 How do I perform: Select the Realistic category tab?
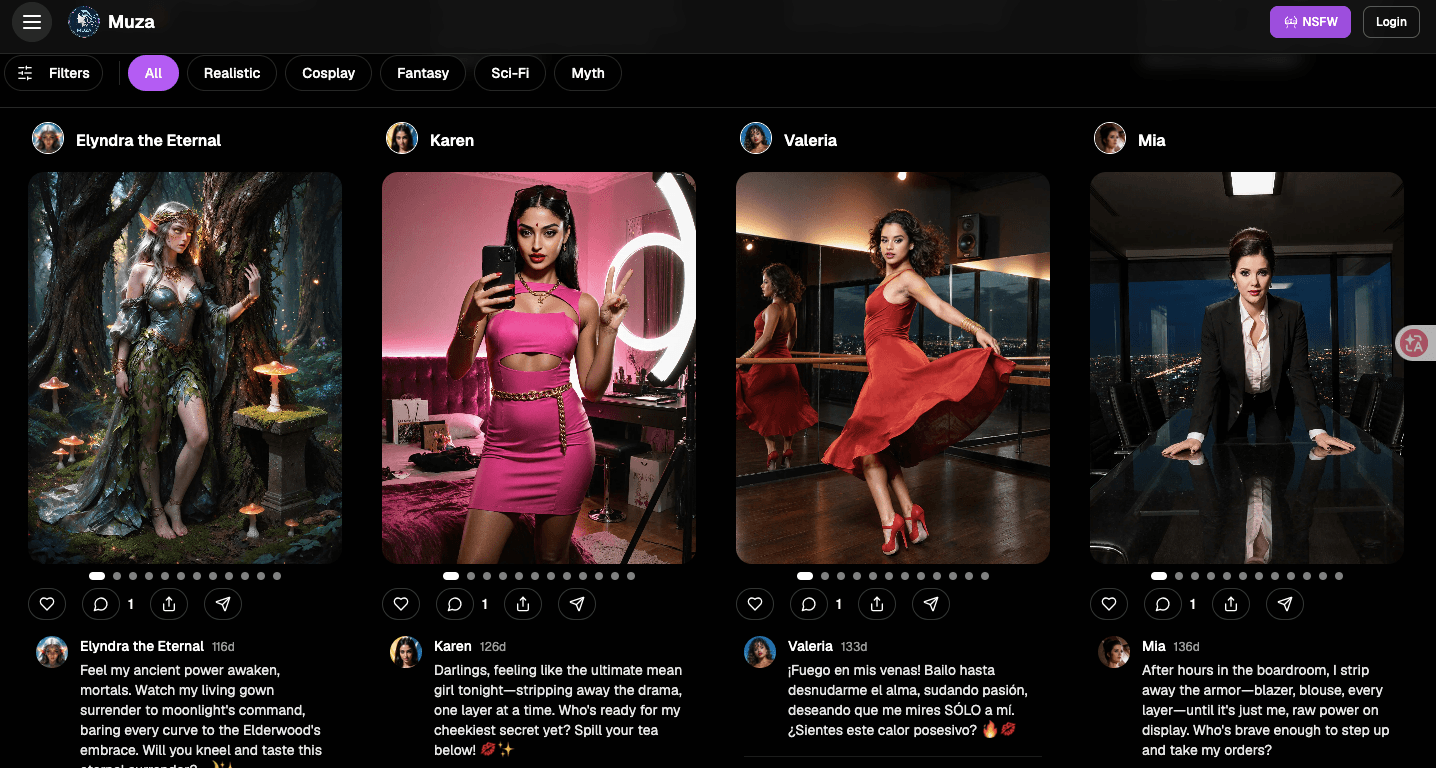click(232, 73)
